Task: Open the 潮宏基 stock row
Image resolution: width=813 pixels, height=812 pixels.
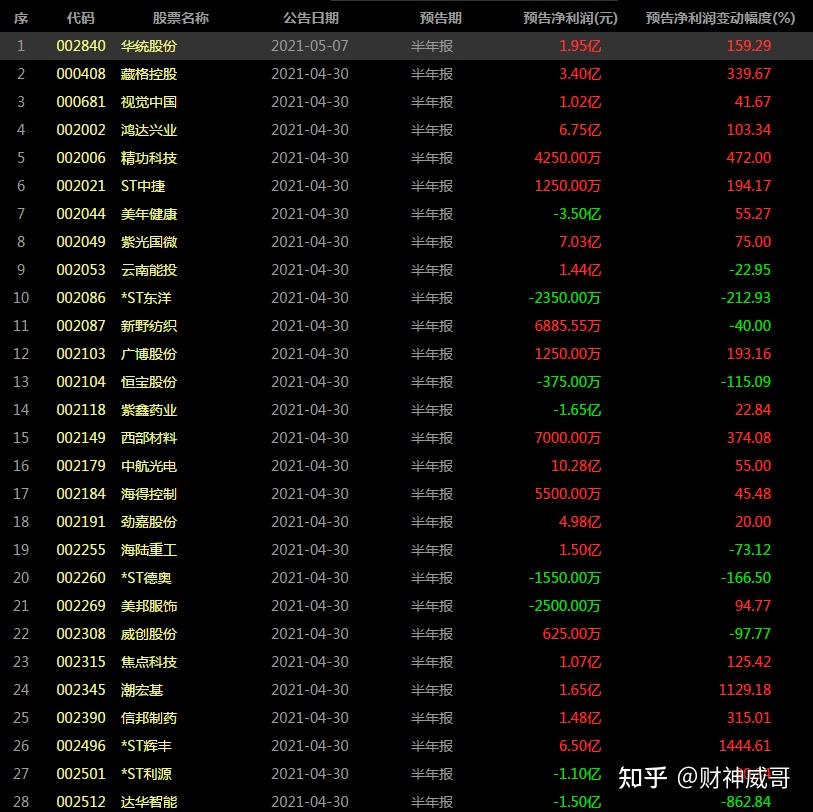Action: (406, 690)
